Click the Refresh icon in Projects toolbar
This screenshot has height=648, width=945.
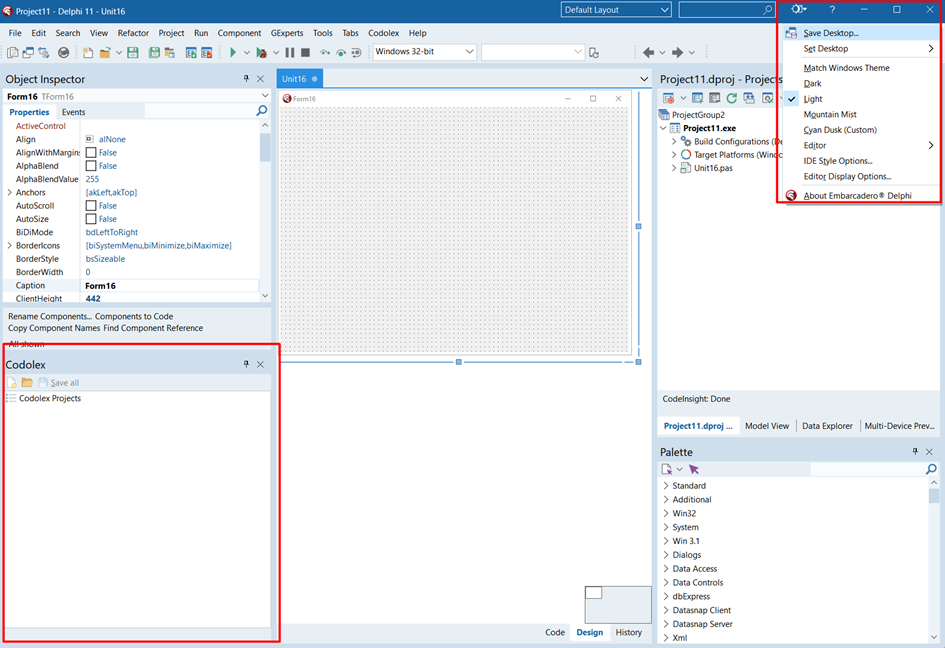[732, 98]
